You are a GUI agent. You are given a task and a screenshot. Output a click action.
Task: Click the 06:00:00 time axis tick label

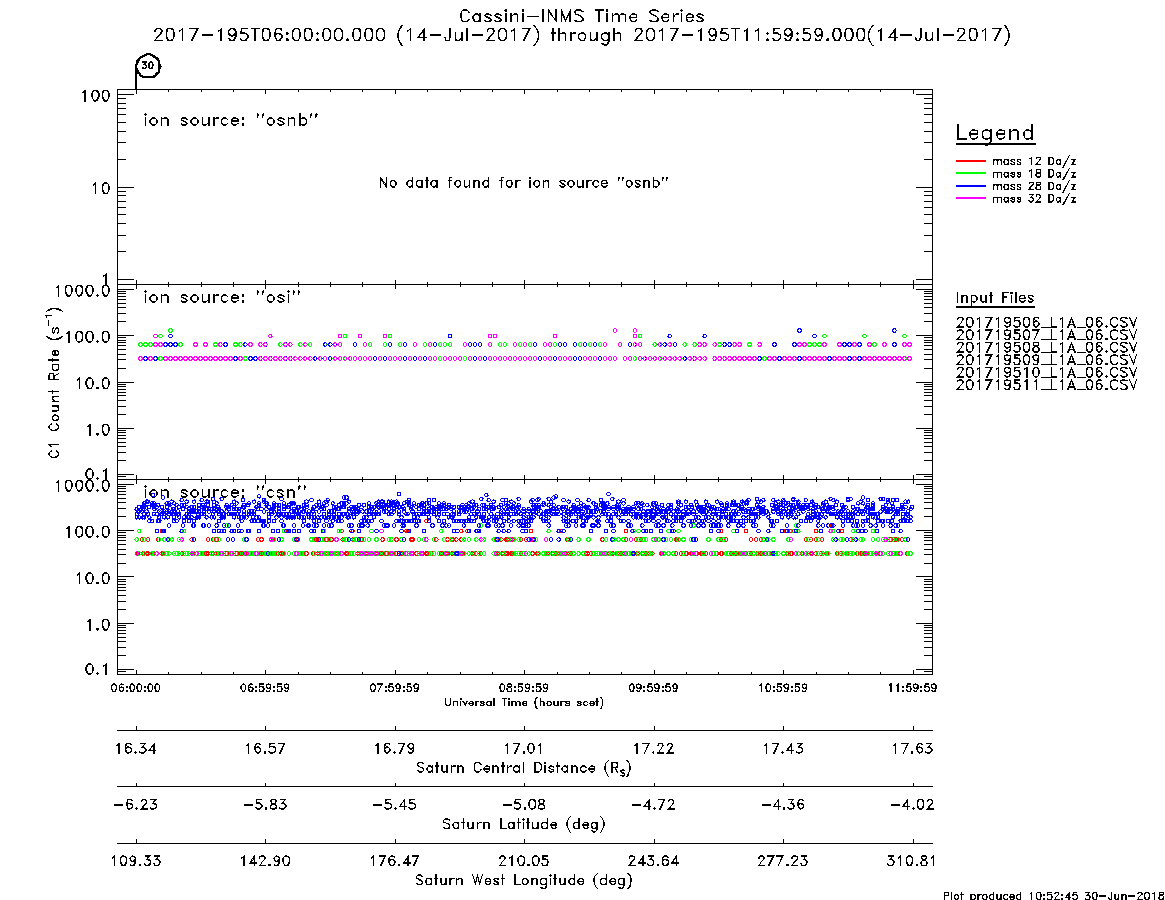pyautogui.click(x=135, y=688)
